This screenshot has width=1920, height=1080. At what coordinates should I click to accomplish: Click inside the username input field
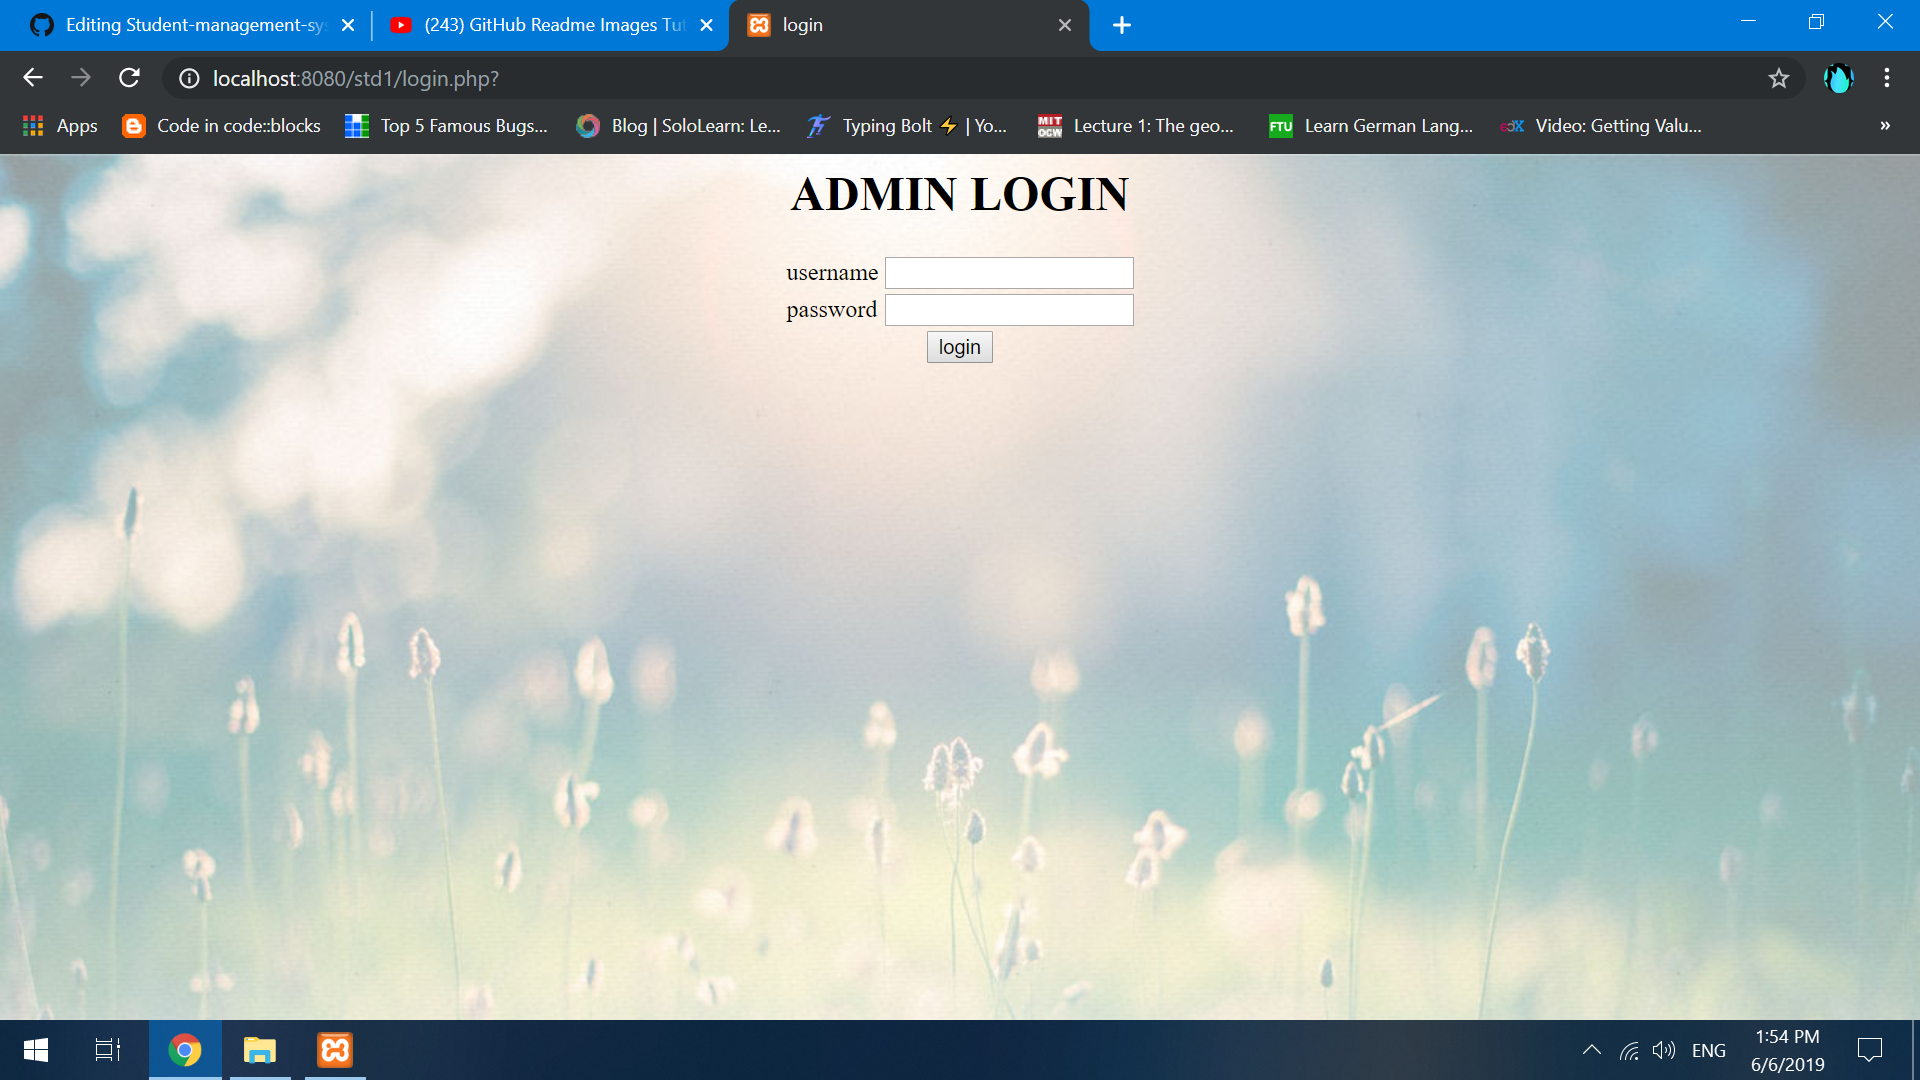(1008, 272)
